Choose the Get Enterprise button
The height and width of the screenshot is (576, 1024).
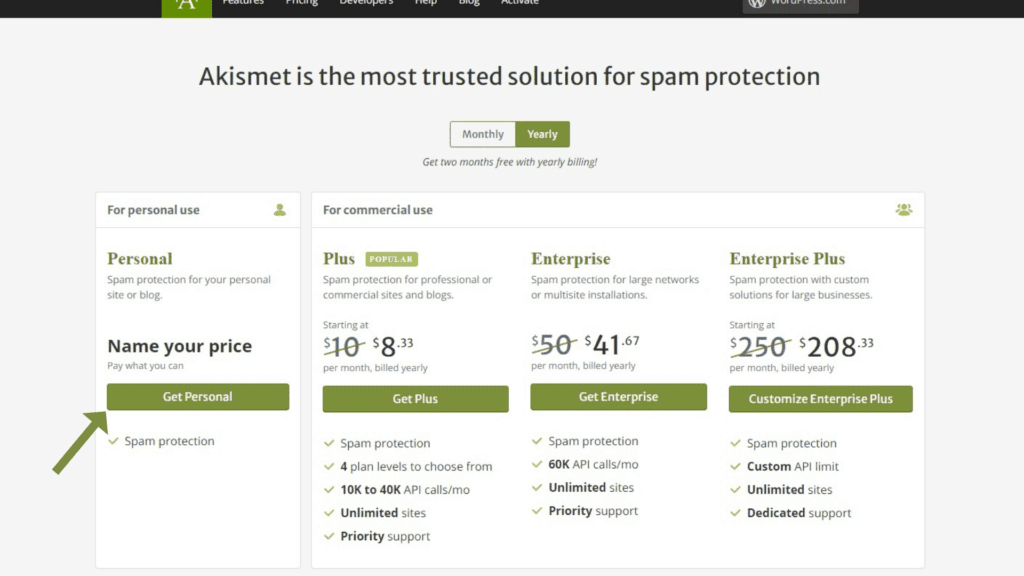pyautogui.click(x=618, y=397)
